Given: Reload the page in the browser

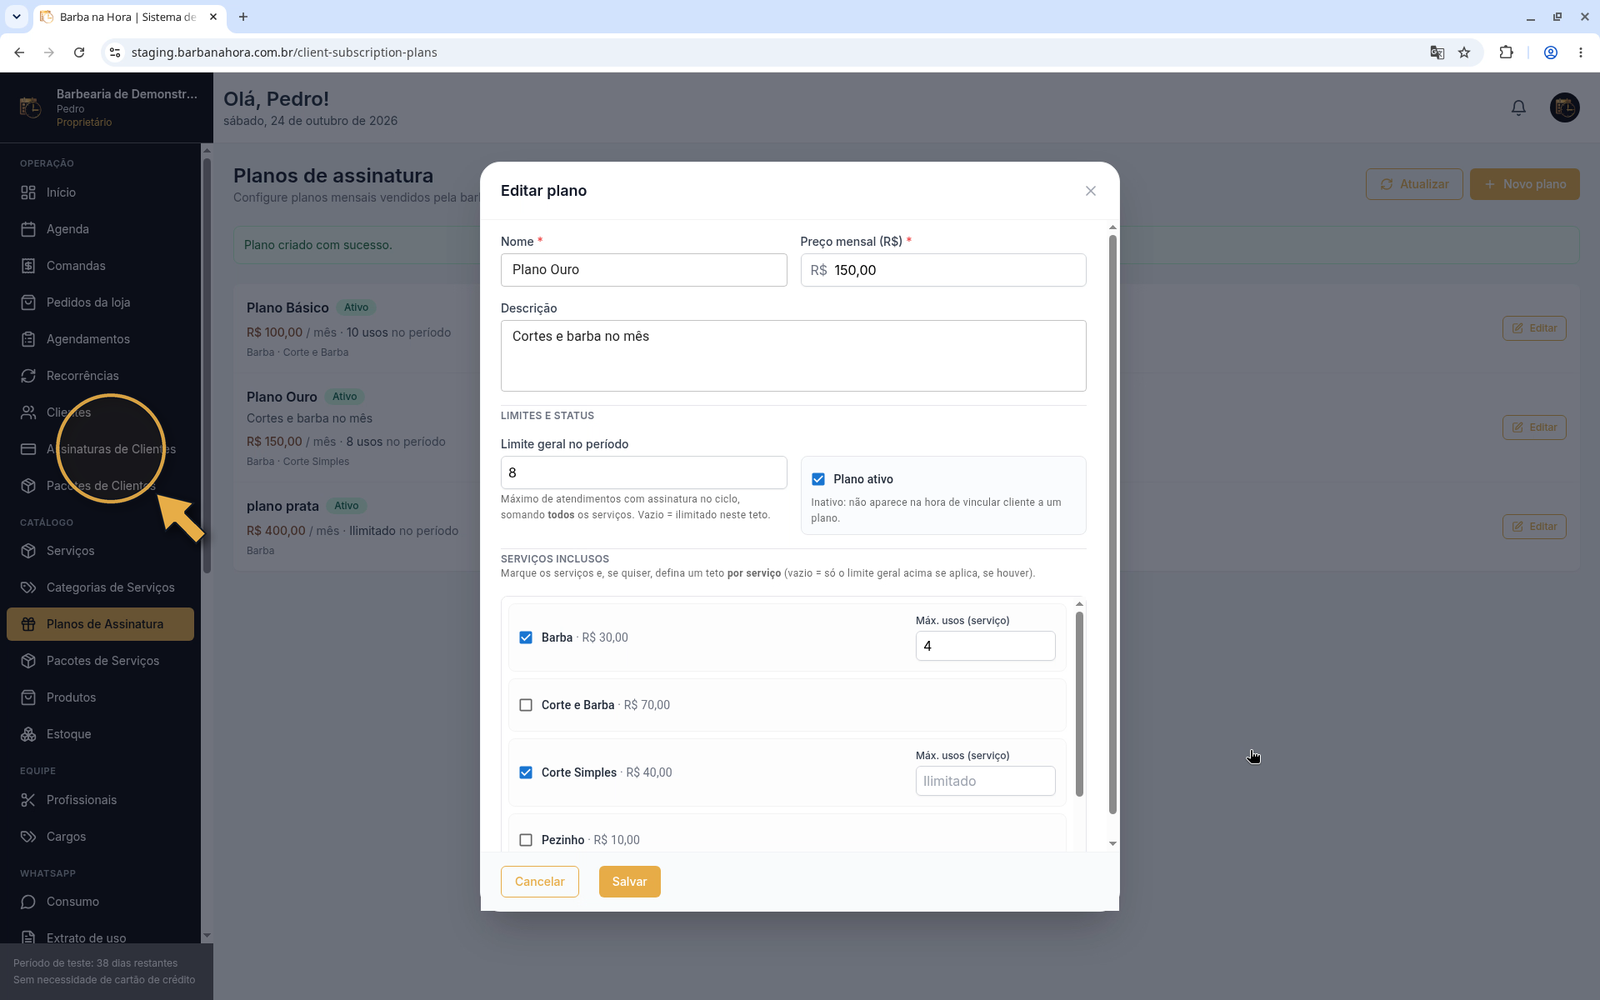Looking at the screenshot, I should tap(79, 52).
